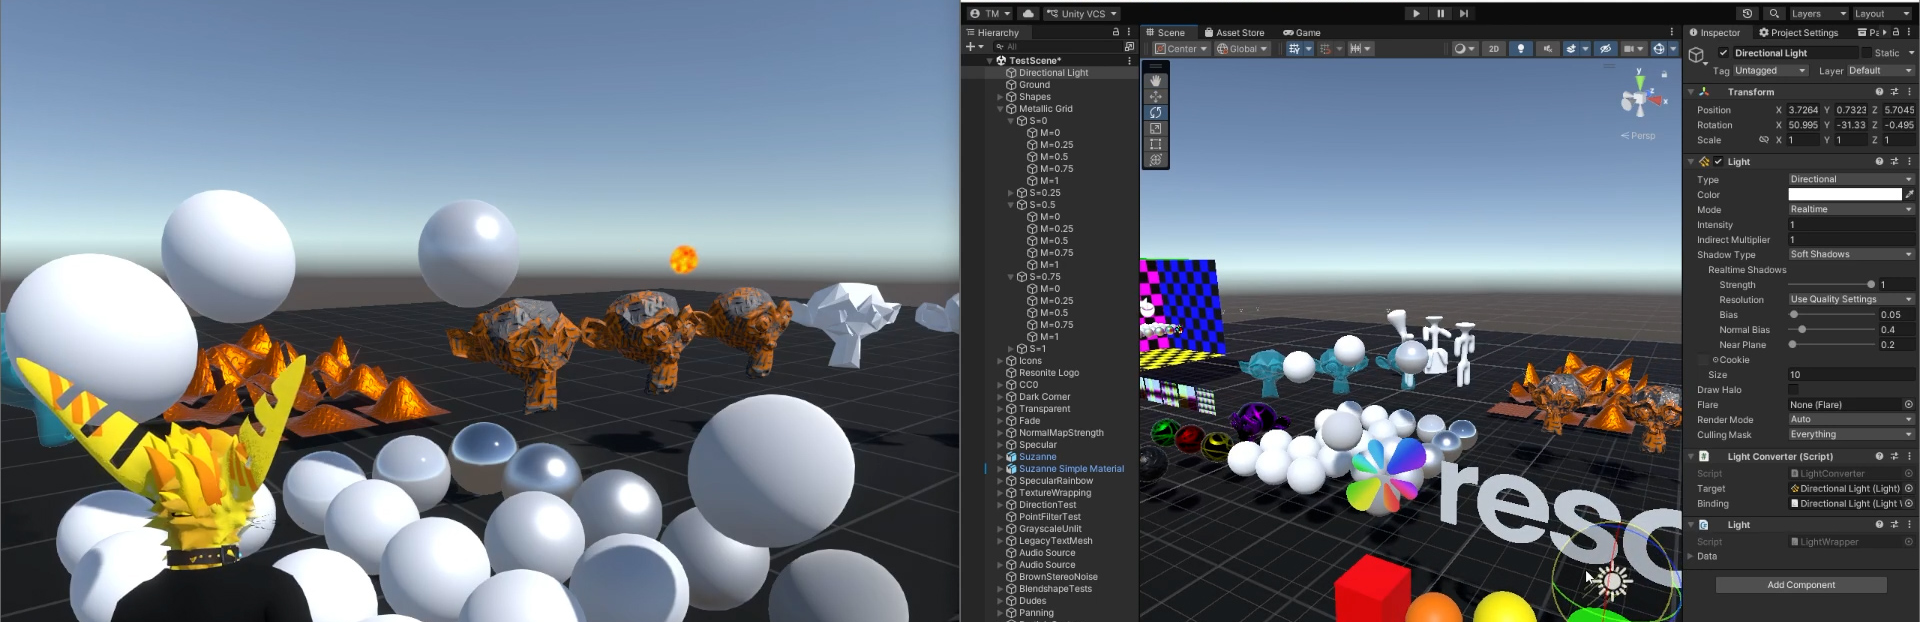Toggle scene visibility of hidden objects

coord(1605,48)
